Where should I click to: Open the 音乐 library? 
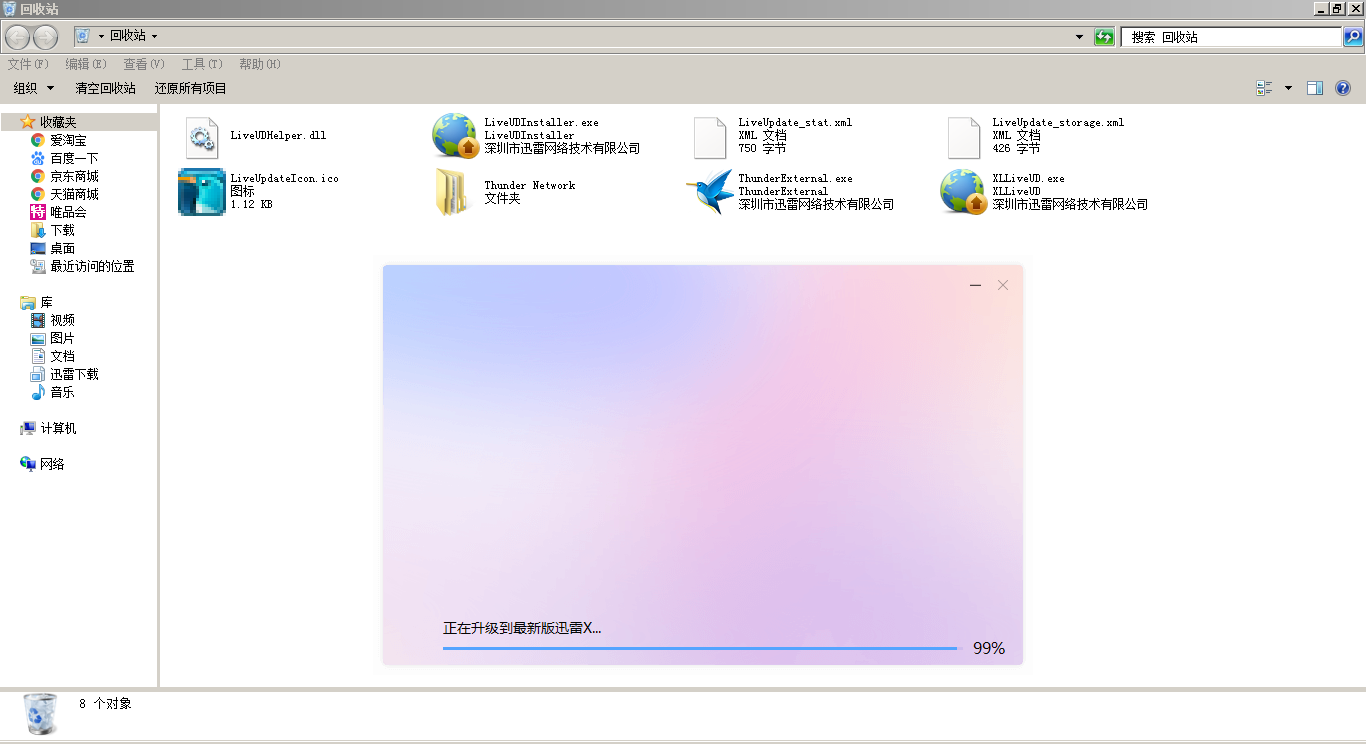coord(62,392)
